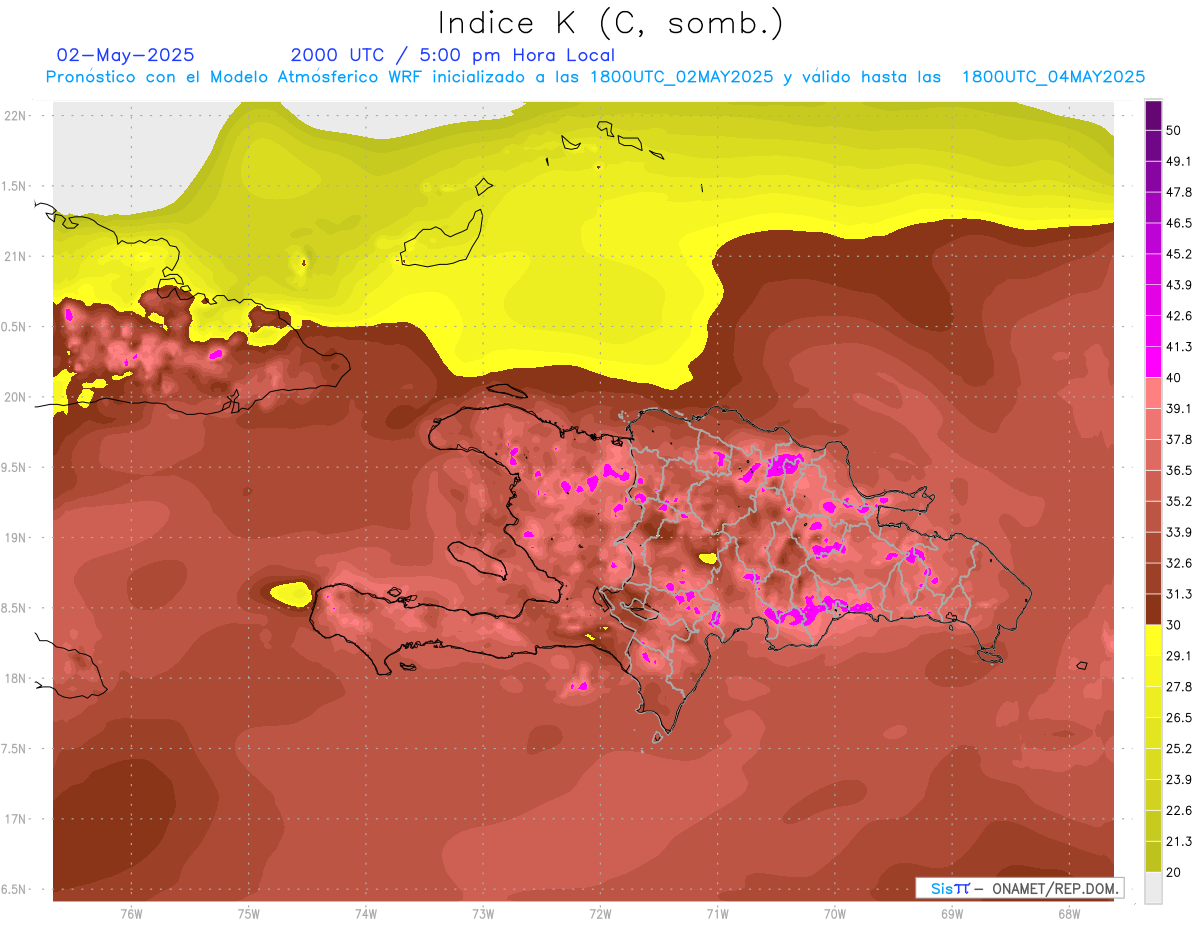This screenshot has height=927, width=1200.
Task: Click the '17N' latitude label
Action: pos(17,819)
